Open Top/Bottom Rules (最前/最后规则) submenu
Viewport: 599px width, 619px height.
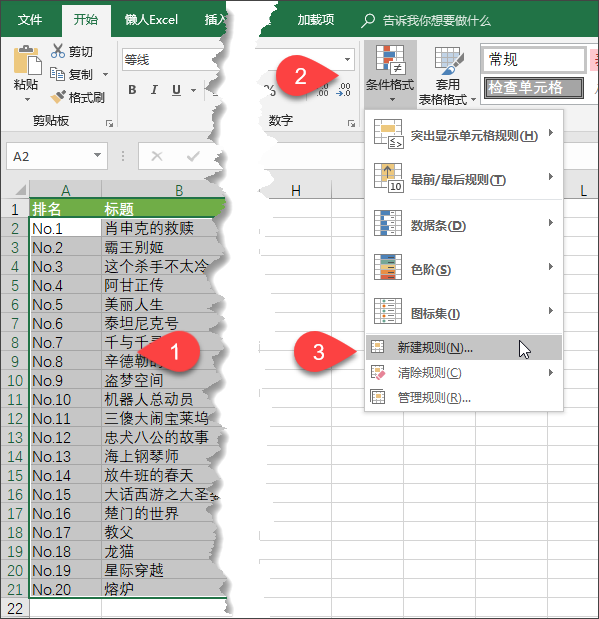pos(464,178)
